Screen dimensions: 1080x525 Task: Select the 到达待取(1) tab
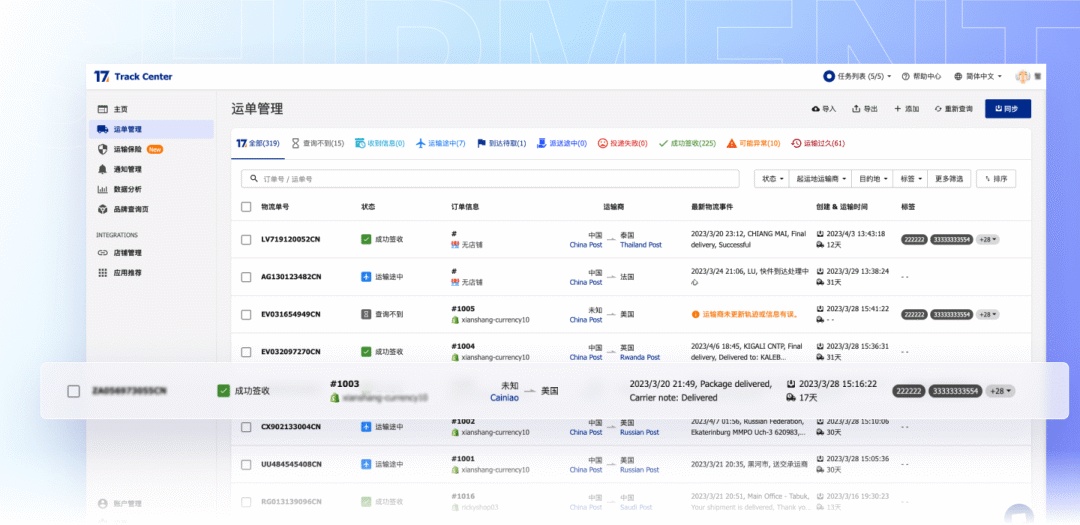point(501,143)
